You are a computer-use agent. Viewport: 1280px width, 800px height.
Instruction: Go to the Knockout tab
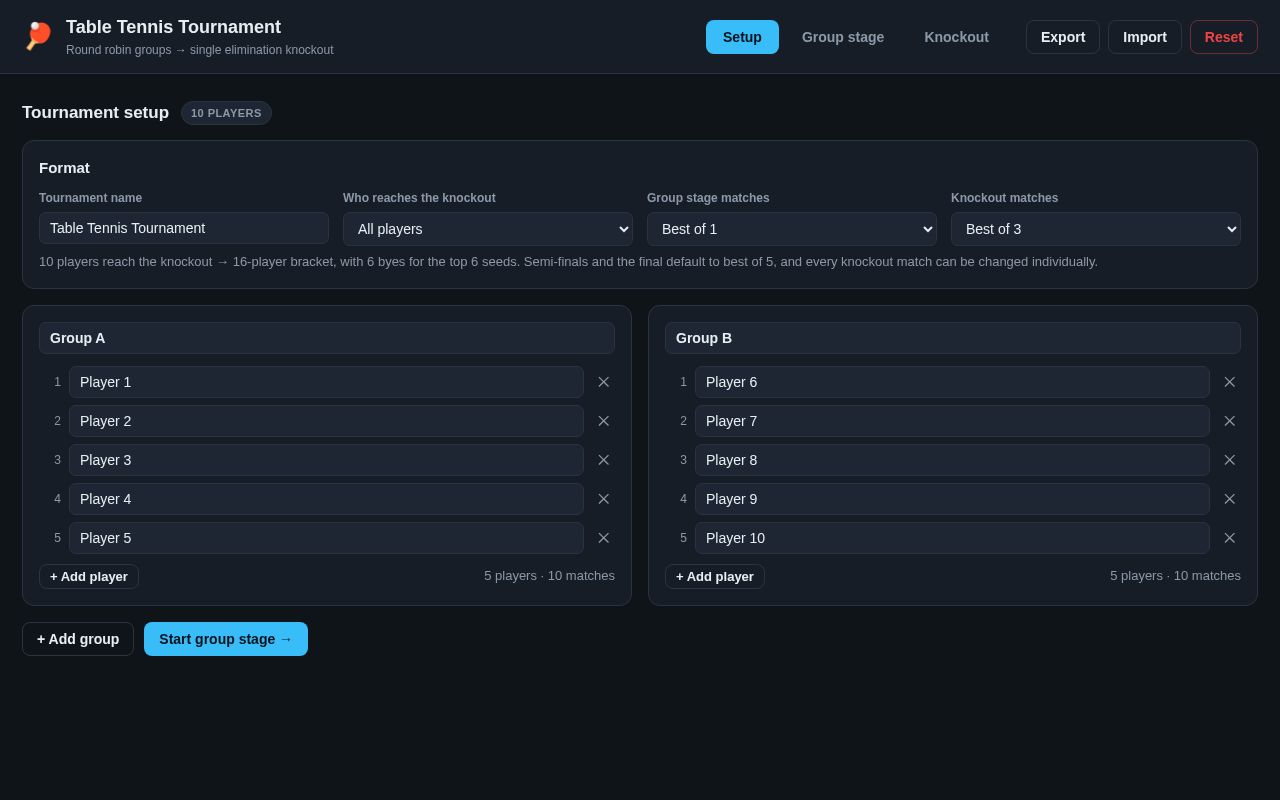pos(956,37)
